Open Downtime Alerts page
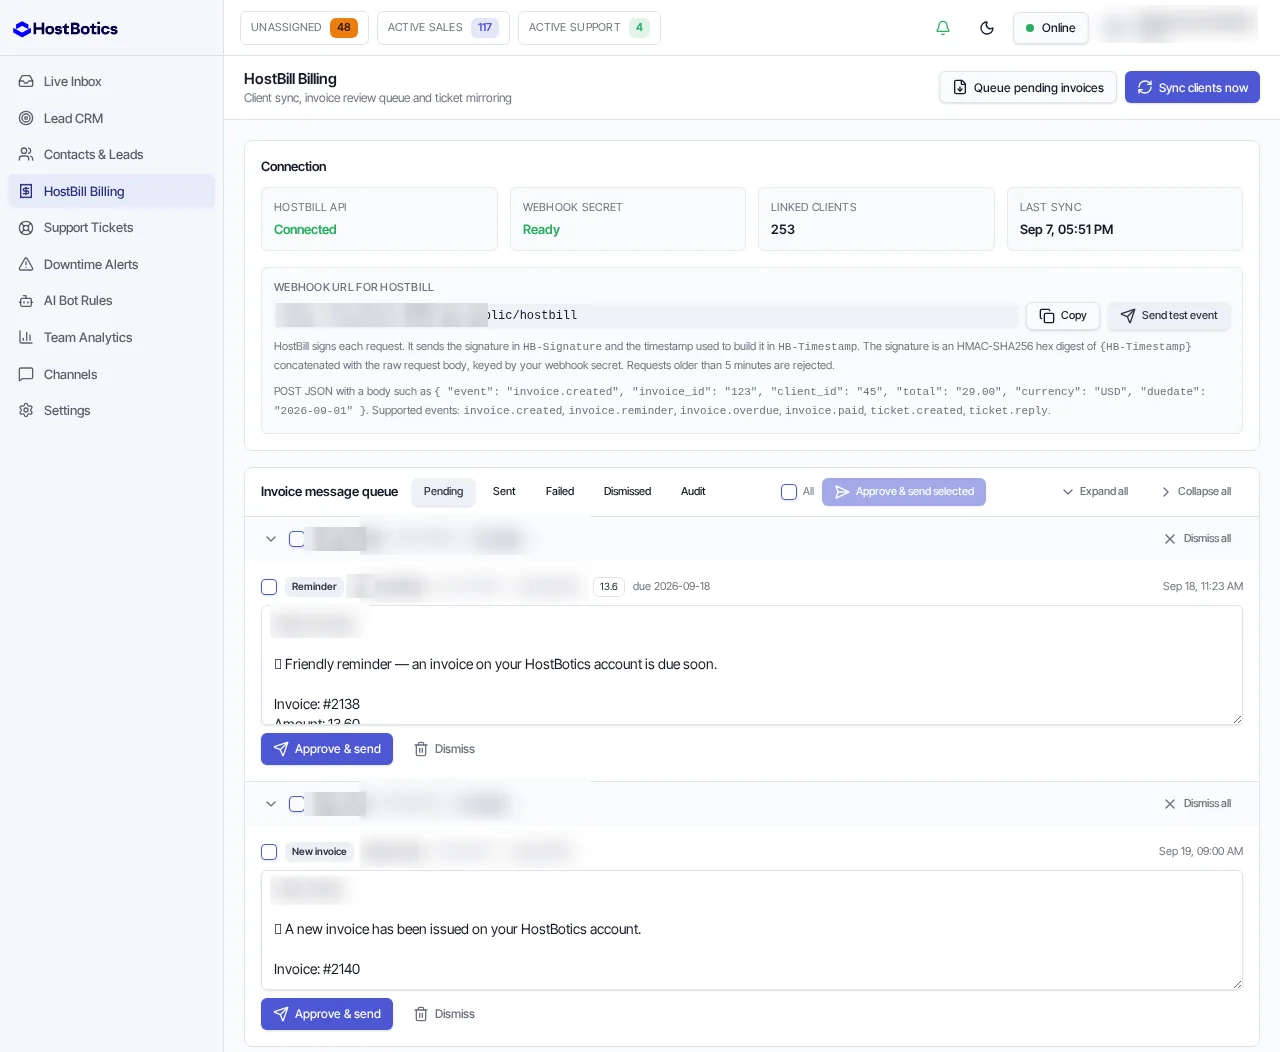 point(112,264)
